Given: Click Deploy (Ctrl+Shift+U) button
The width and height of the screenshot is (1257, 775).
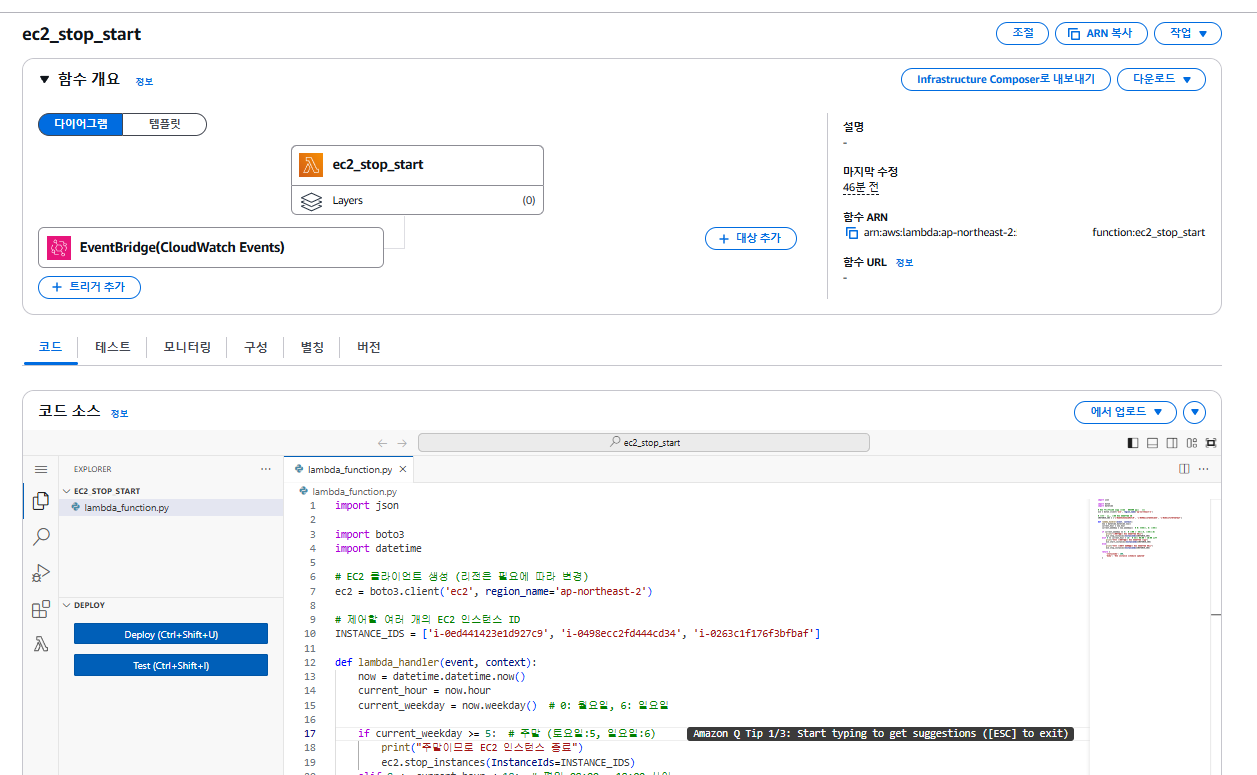Looking at the screenshot, I should pos(171,634).
